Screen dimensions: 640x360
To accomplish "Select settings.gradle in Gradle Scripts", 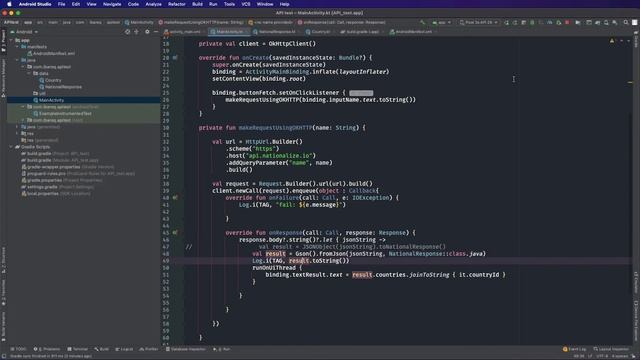I will [x=42, y=187].
